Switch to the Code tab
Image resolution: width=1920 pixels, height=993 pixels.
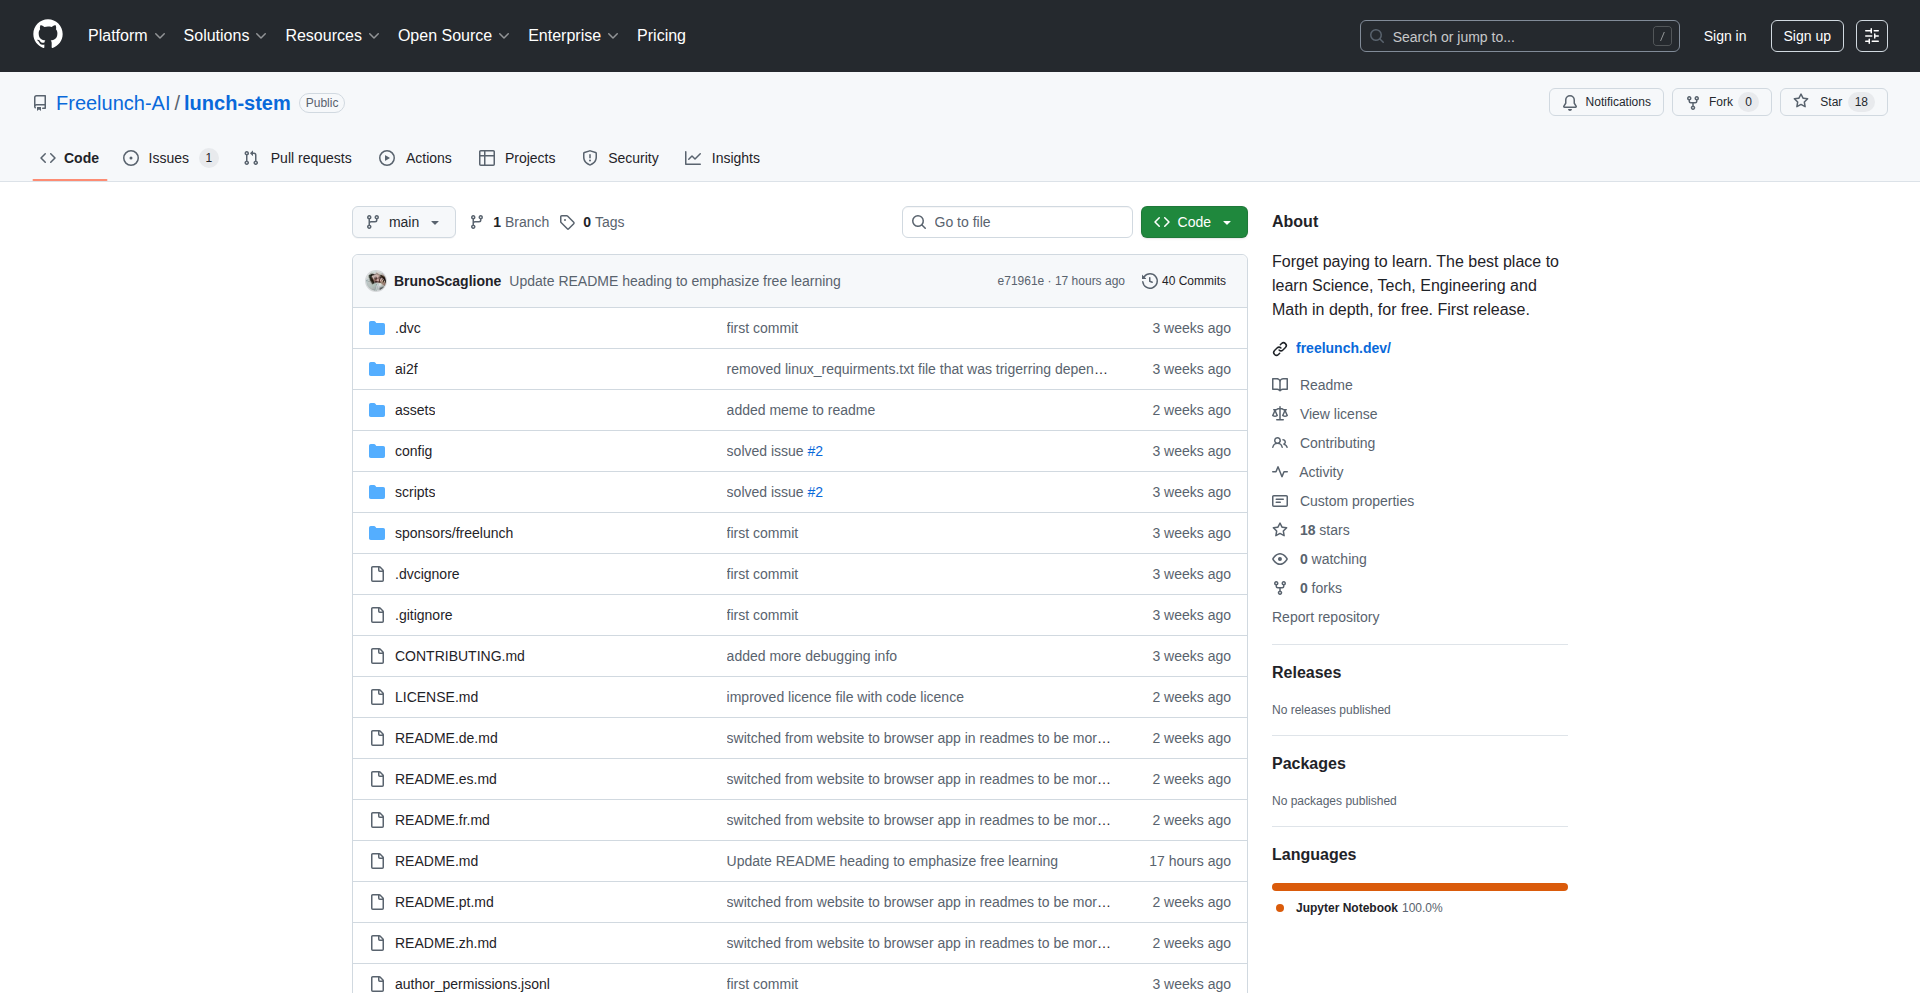[69, 158]
